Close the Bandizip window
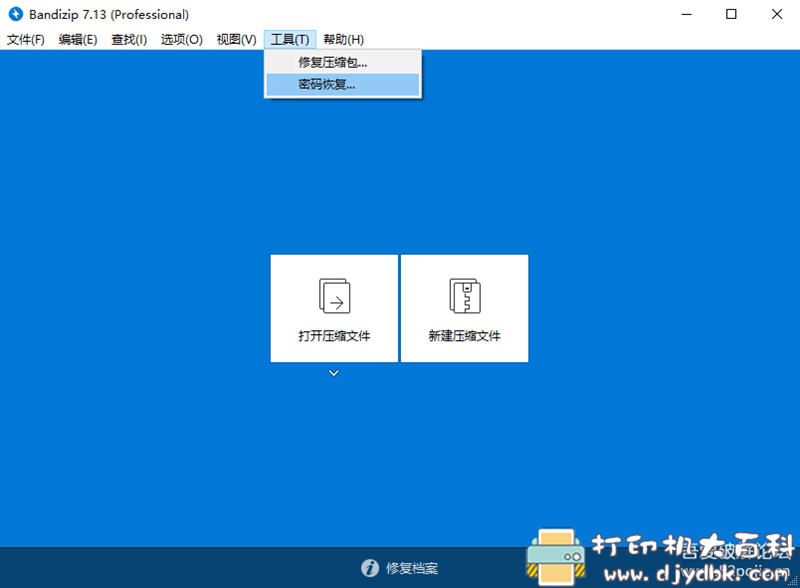This screenshot has height=588, width=800. [x=777, y=14]
